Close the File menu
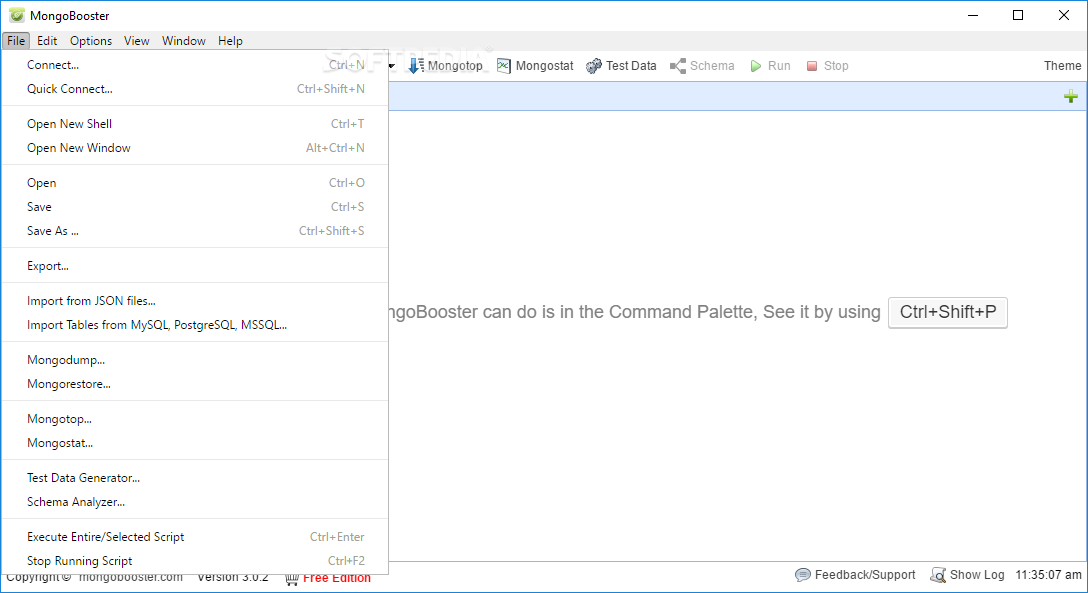 16,41
